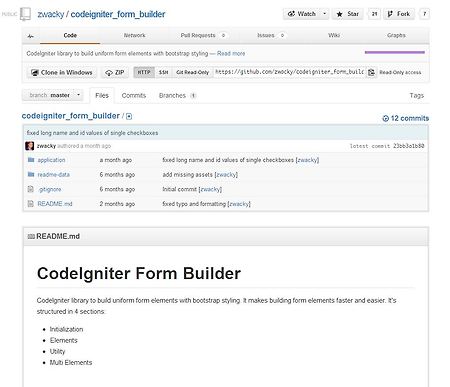
Task: Click Clone in Windows button
Action: (x=62, y=73)
